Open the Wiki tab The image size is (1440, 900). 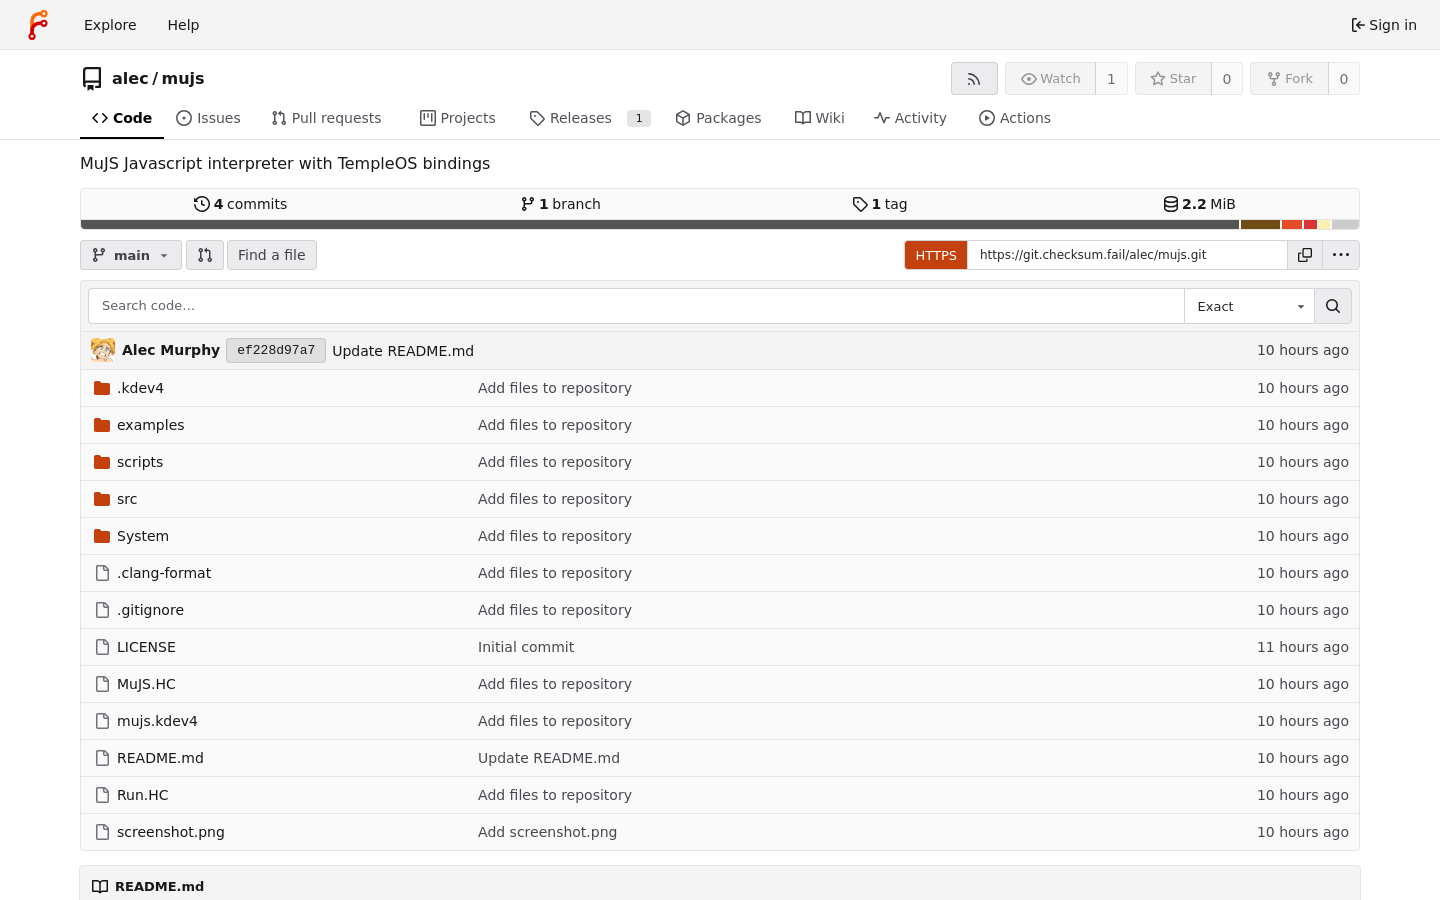click(820, 118)
